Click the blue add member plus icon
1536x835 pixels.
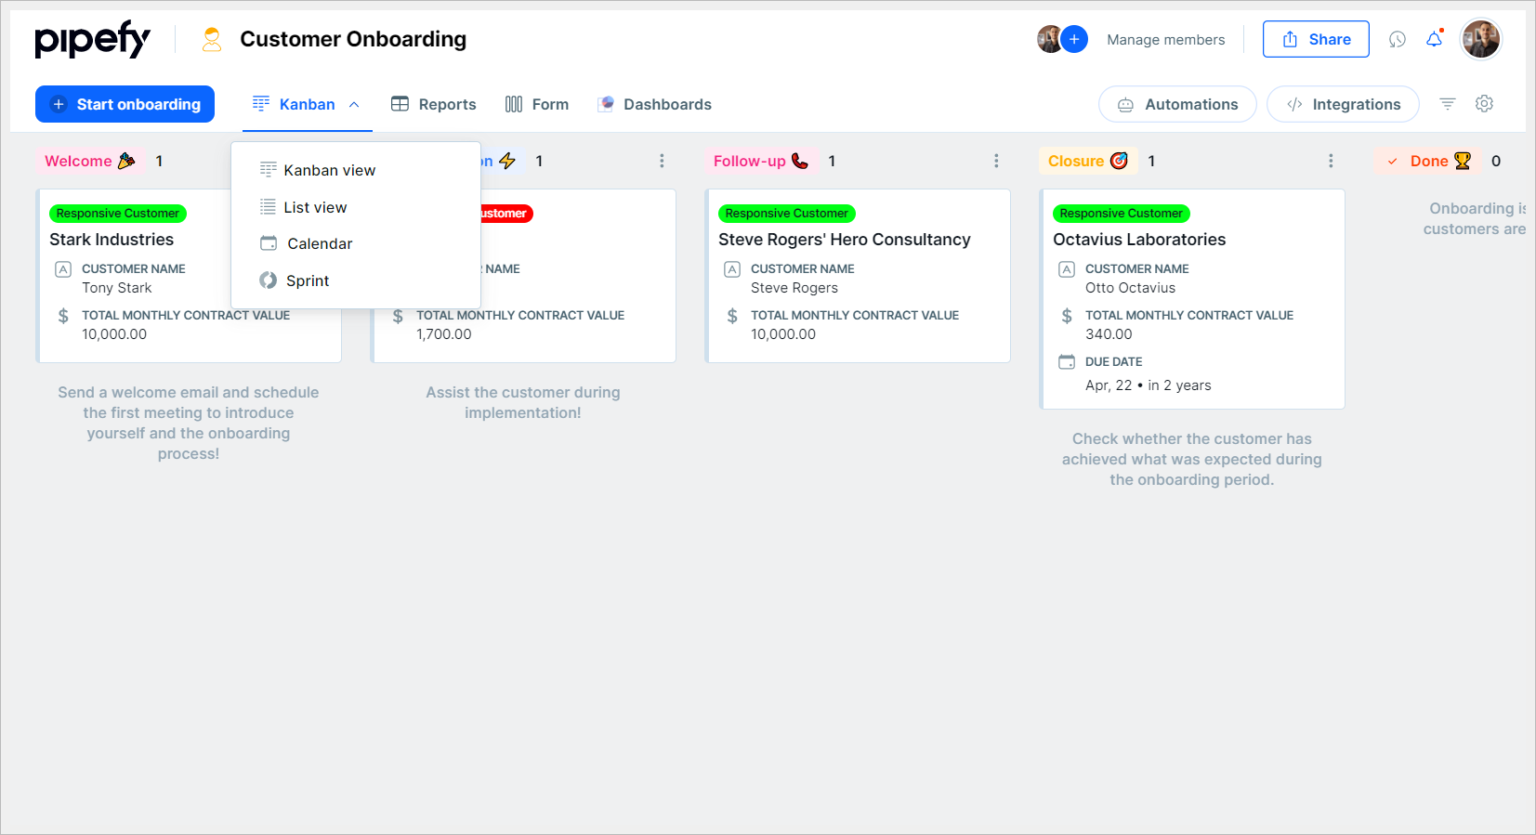click(x=1074, y=39)
